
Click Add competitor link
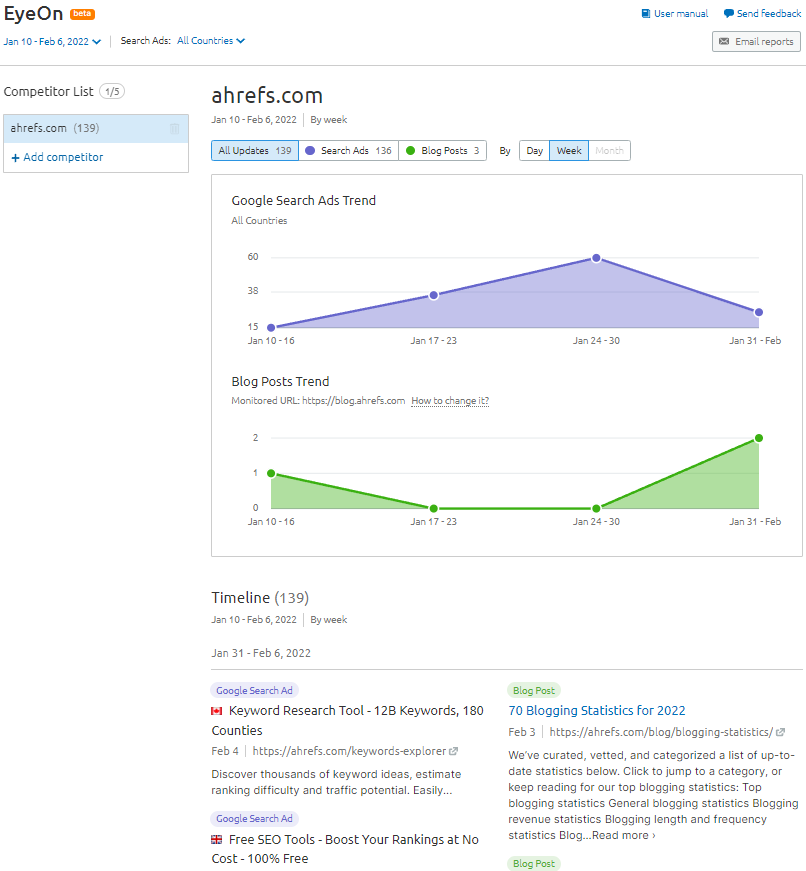(57, 157)
